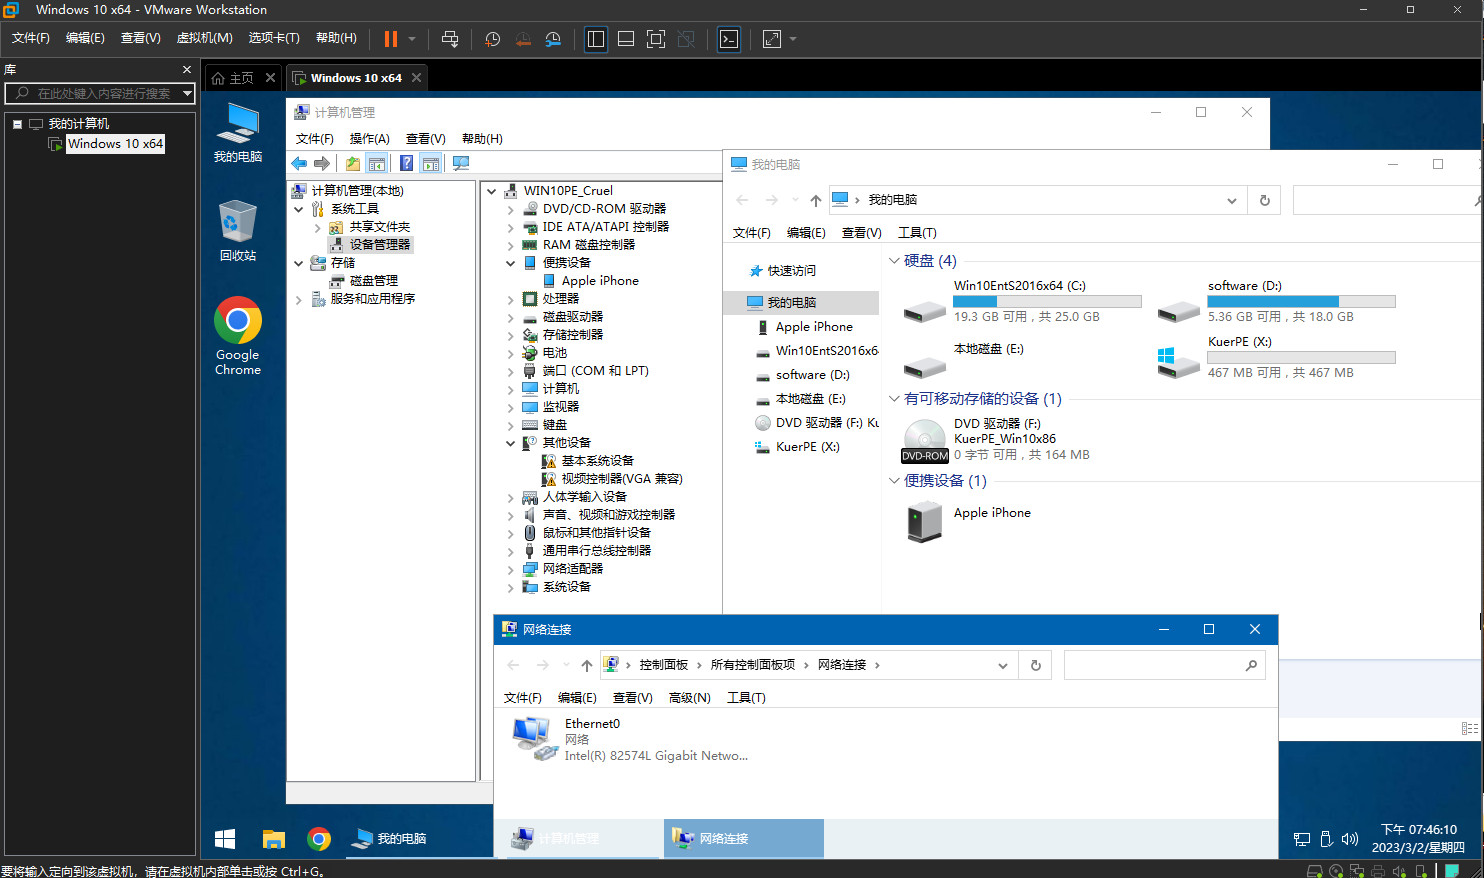Screen dimensions: 1484x878
Task: Launch Chrome from the taskbar
Action: [x=319, y=839]
